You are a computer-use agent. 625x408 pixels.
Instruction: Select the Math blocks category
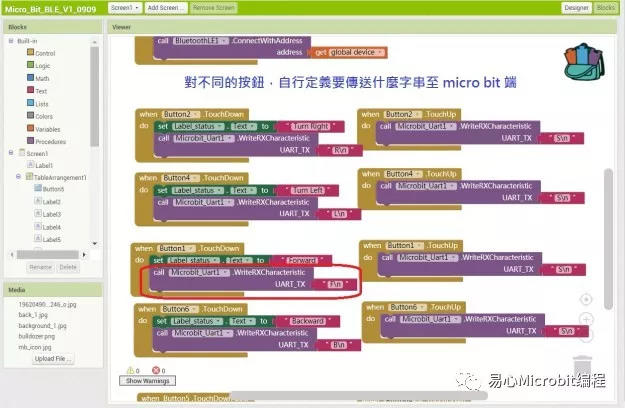click(x=42, y=78)
